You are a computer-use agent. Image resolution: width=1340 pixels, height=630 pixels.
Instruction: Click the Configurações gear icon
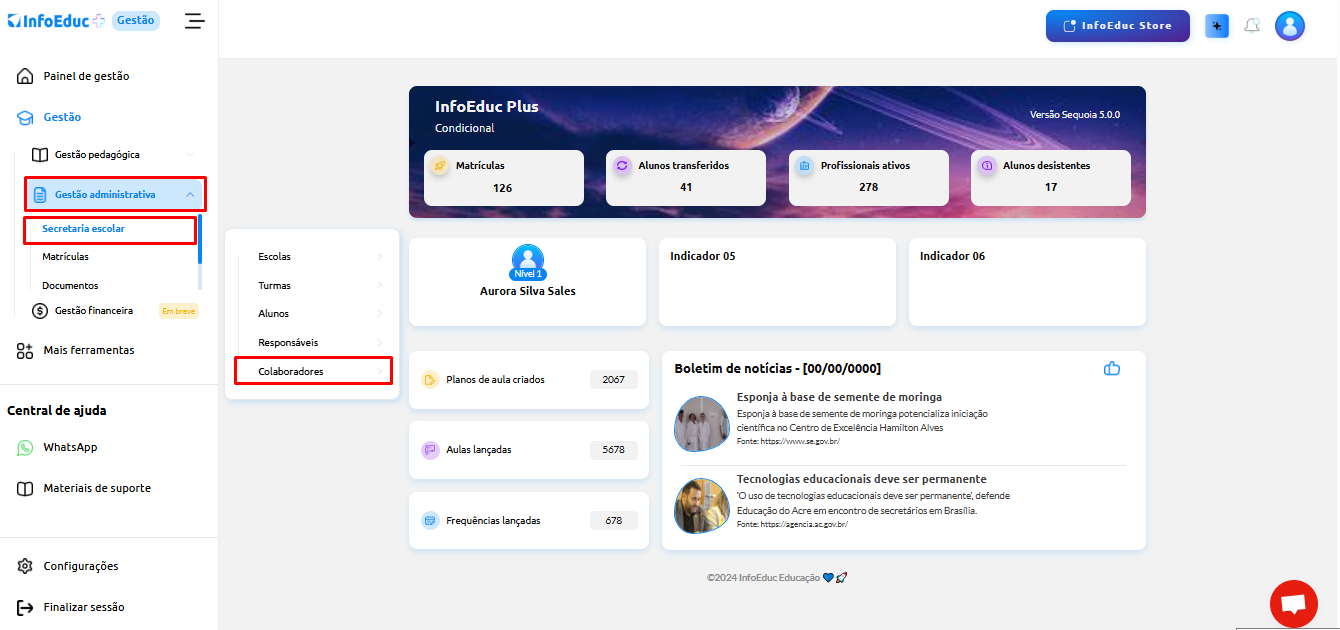pos(25,566)
